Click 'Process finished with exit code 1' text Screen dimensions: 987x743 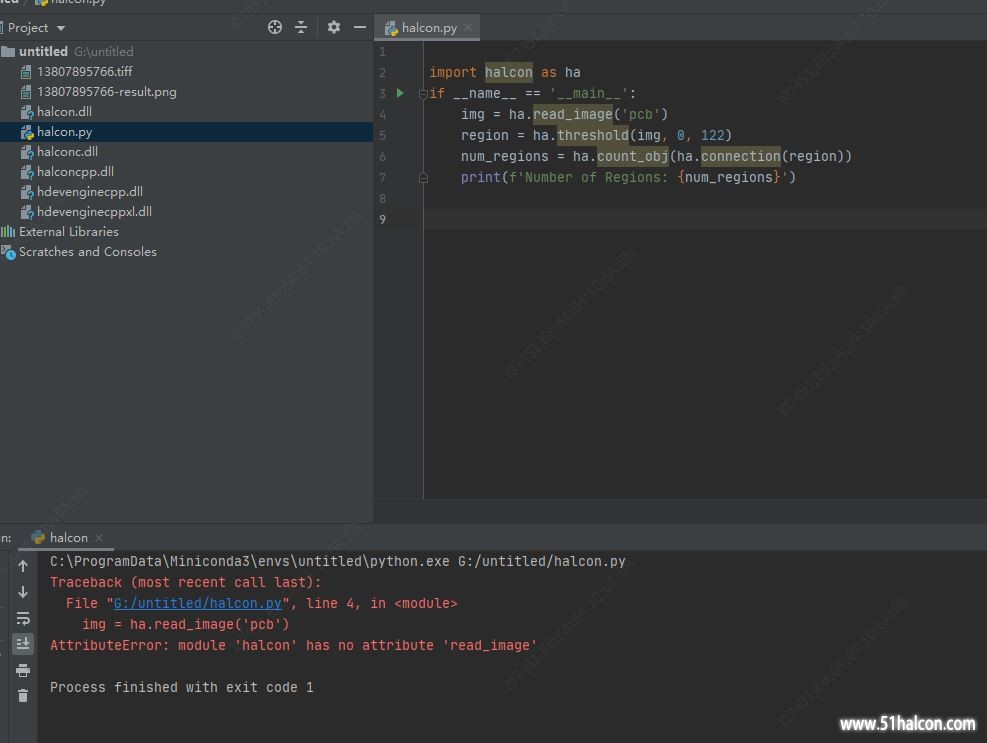click(x=181, y=688)
